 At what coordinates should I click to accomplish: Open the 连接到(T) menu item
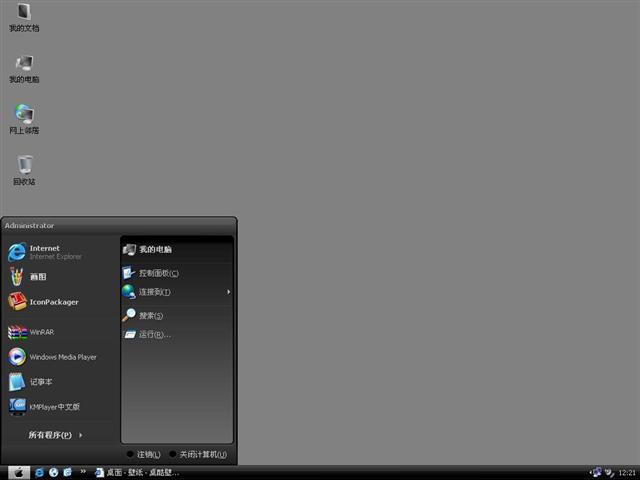(177, 292)
